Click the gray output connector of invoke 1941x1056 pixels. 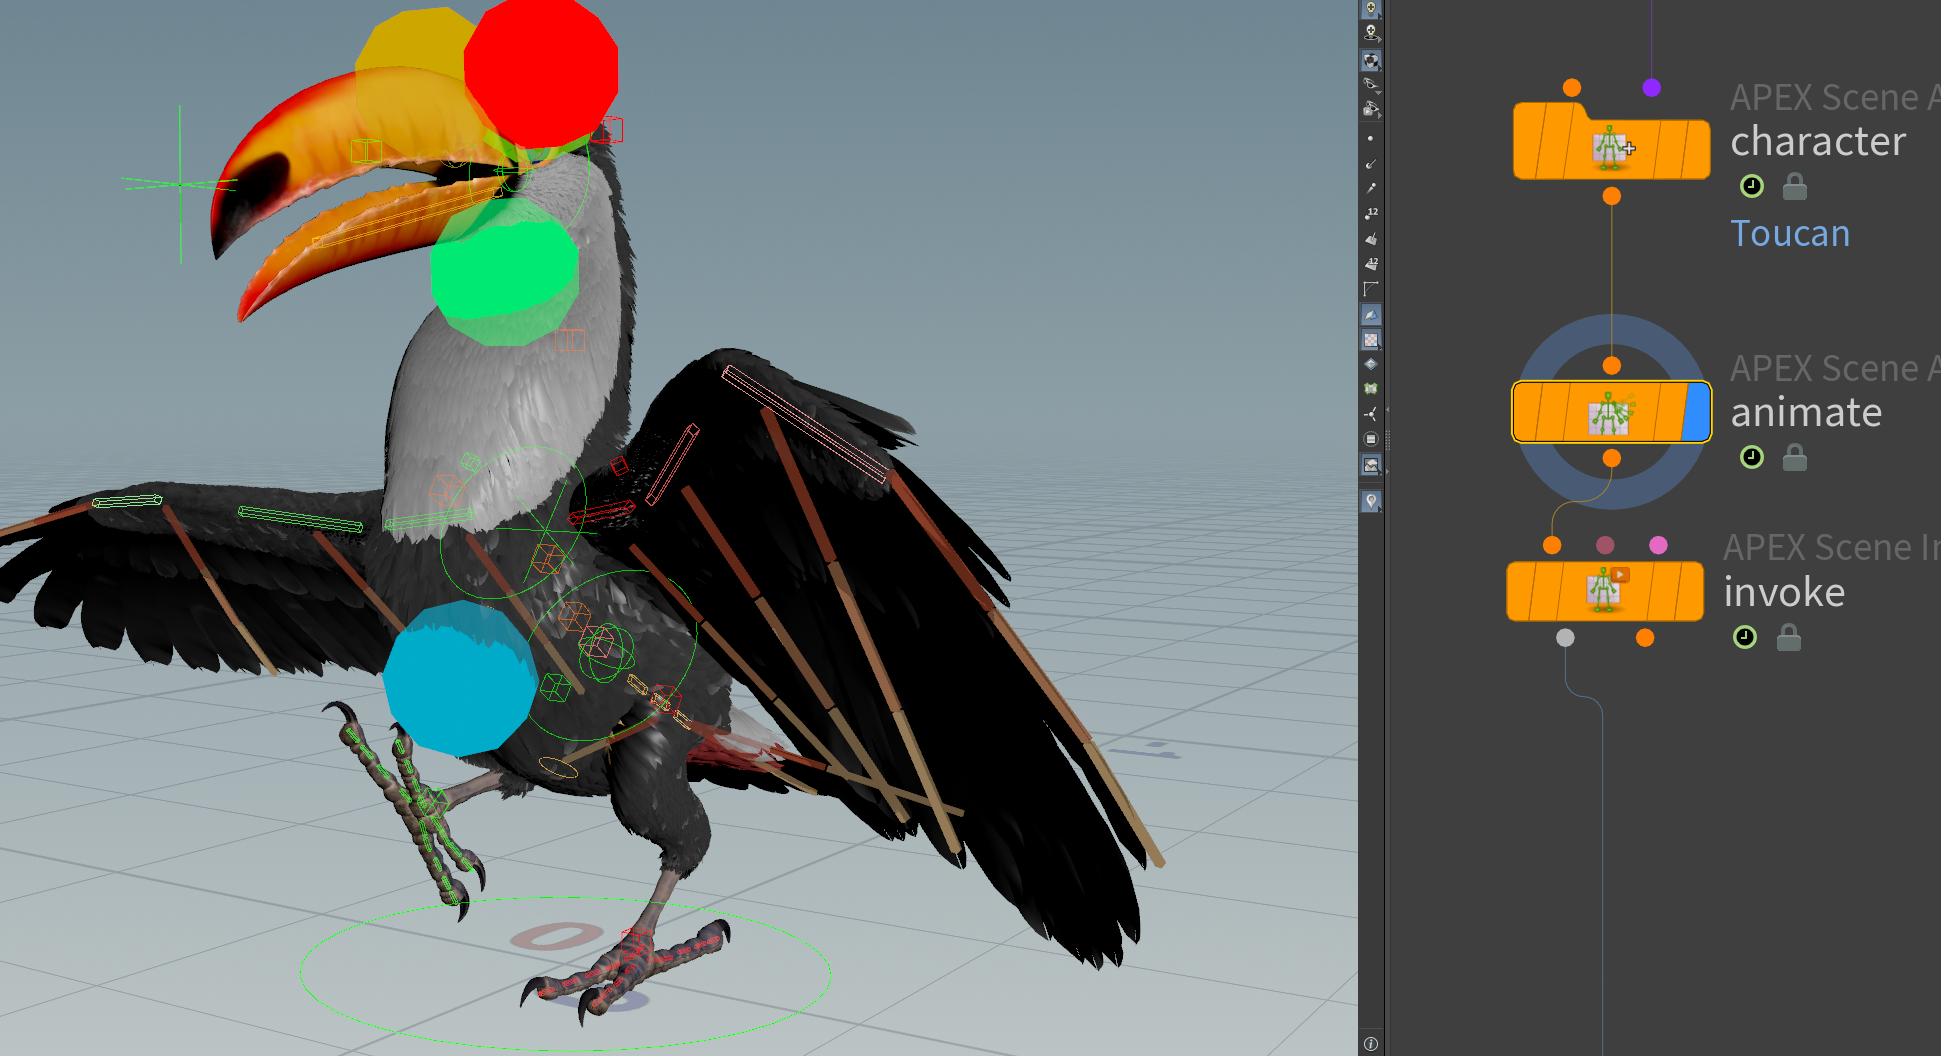click(x=1565, y=637)
